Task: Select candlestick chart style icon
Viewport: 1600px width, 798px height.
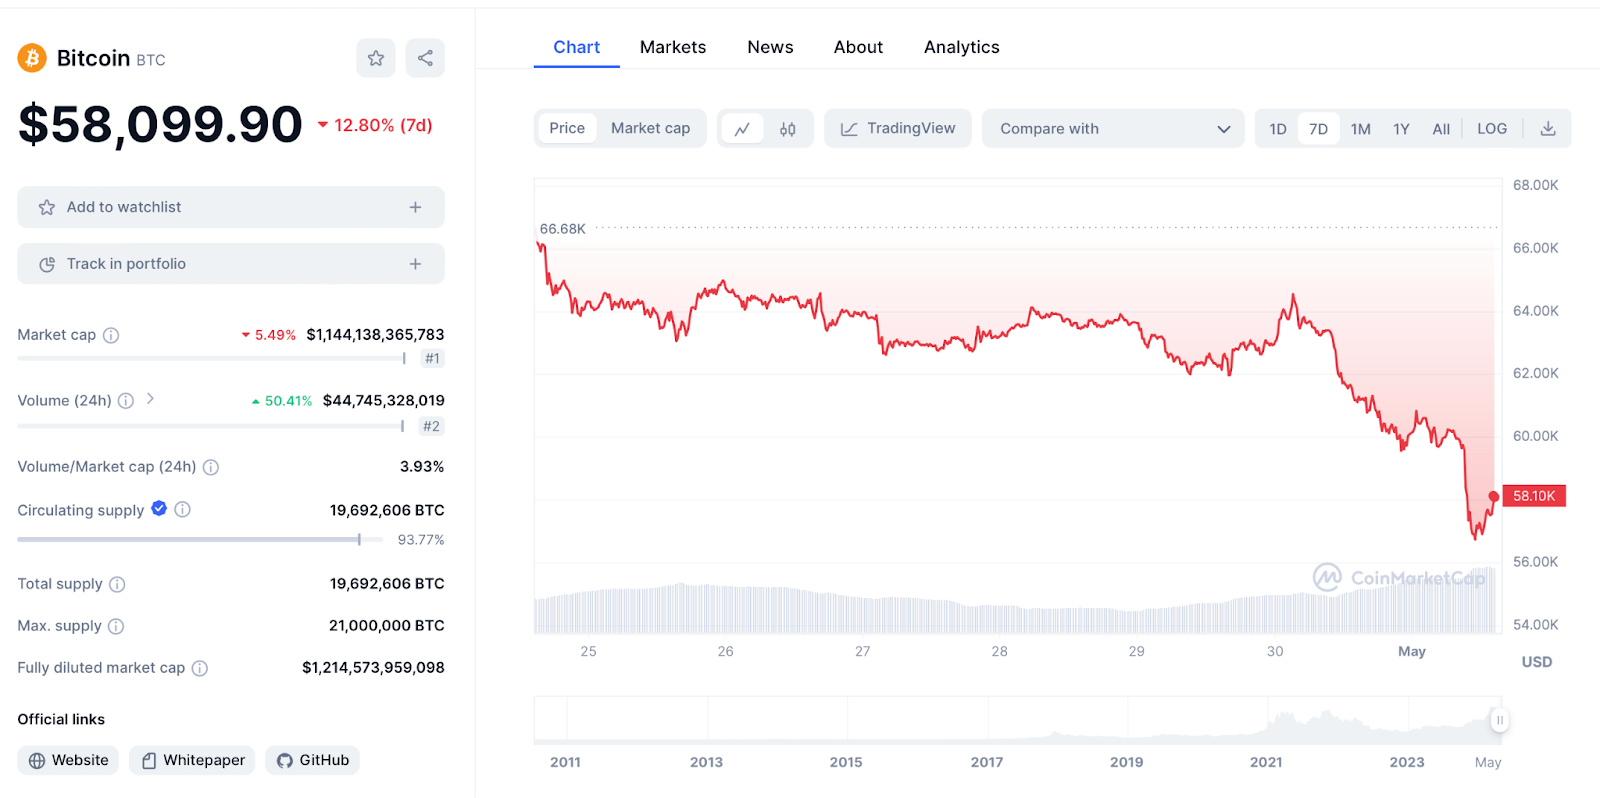Action: 788,129
